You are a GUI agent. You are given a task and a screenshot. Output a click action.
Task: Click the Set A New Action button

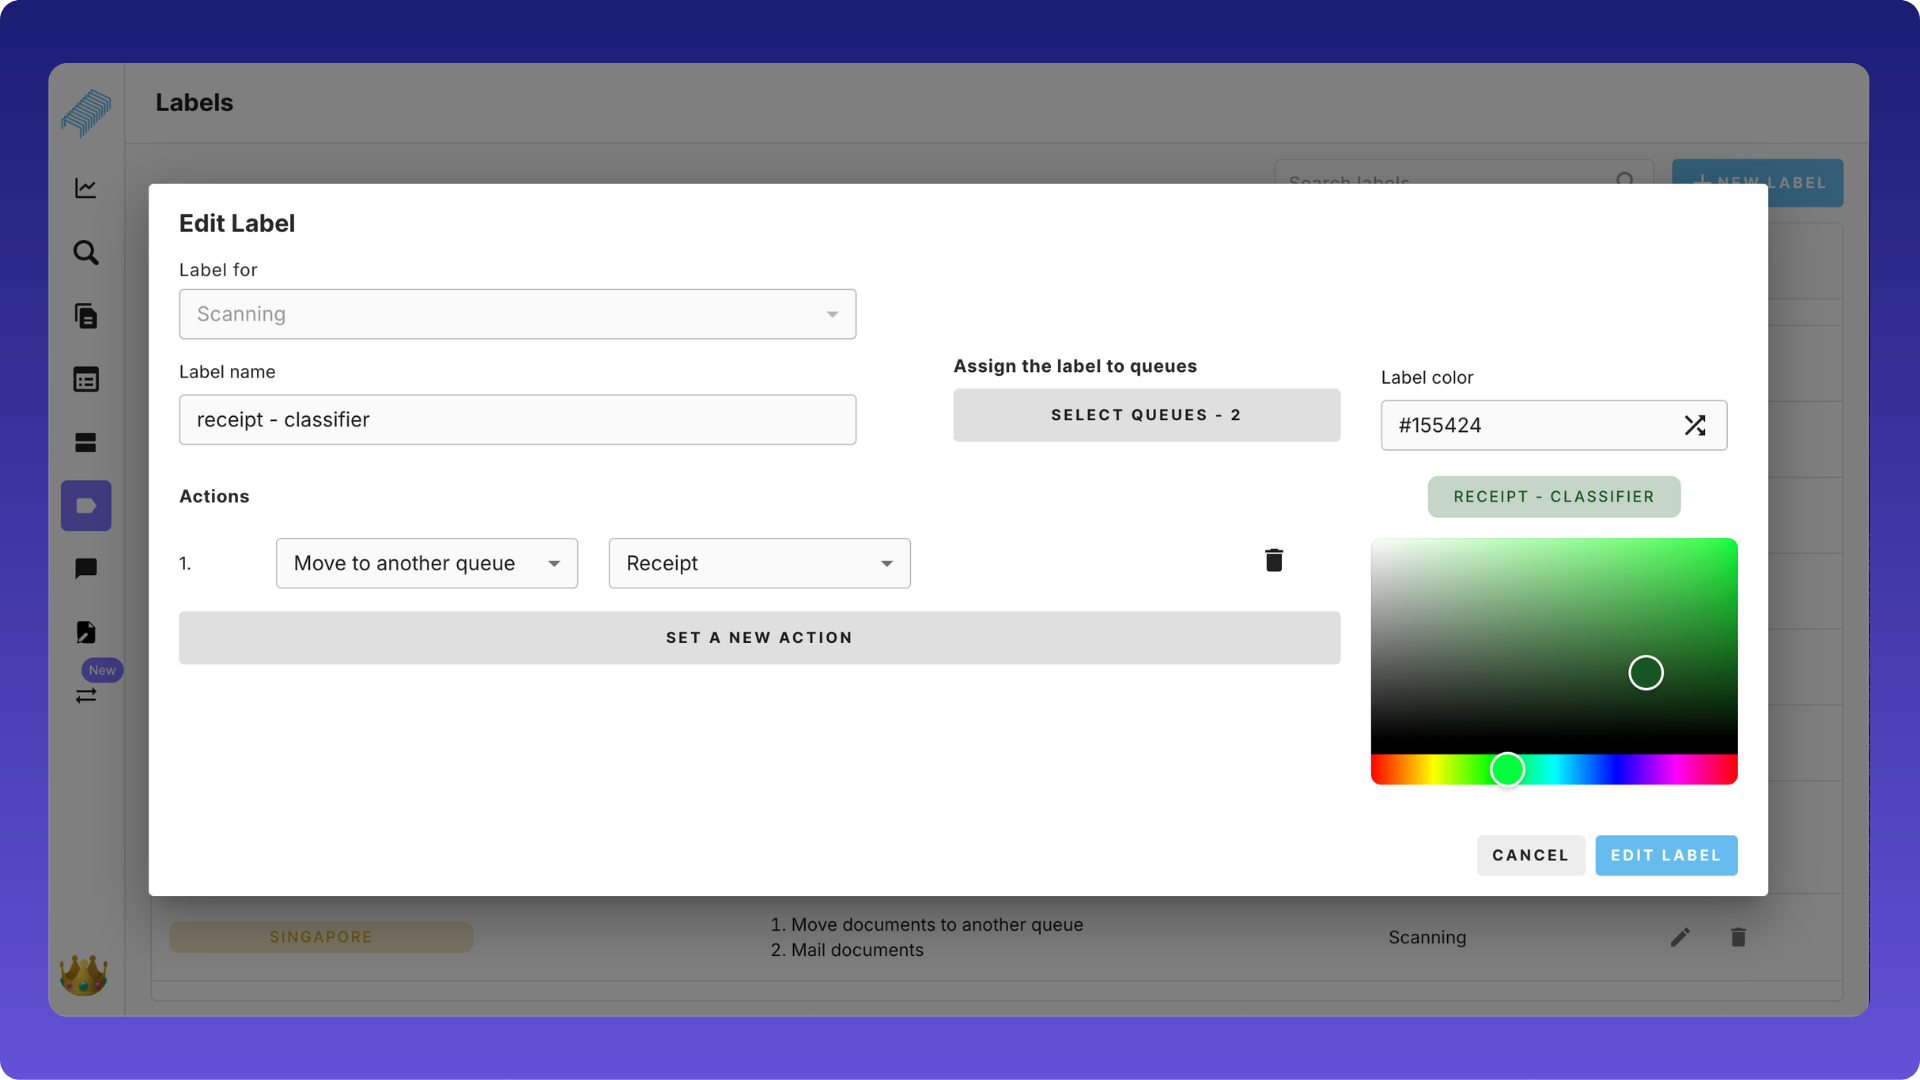point(759,638)
